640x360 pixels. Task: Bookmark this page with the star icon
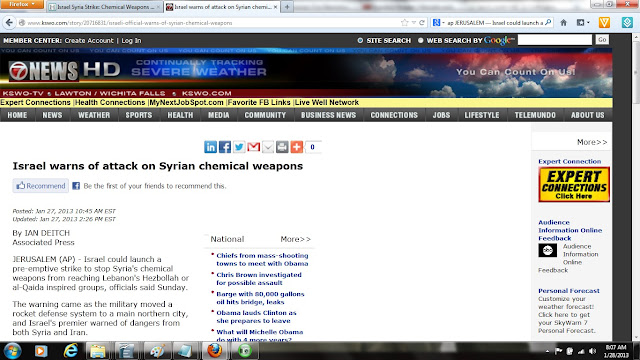[x=404, y=23]
